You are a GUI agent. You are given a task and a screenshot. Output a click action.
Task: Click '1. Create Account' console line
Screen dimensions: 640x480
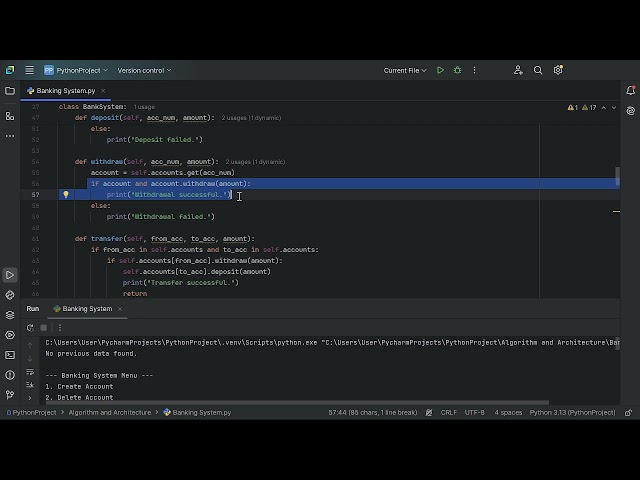coord(79,387)
